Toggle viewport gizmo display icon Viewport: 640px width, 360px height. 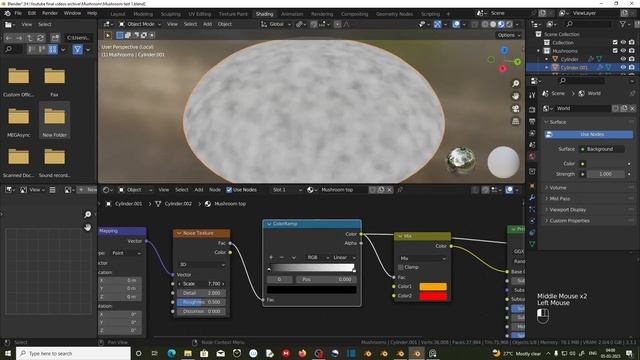[x=437, y=24]
